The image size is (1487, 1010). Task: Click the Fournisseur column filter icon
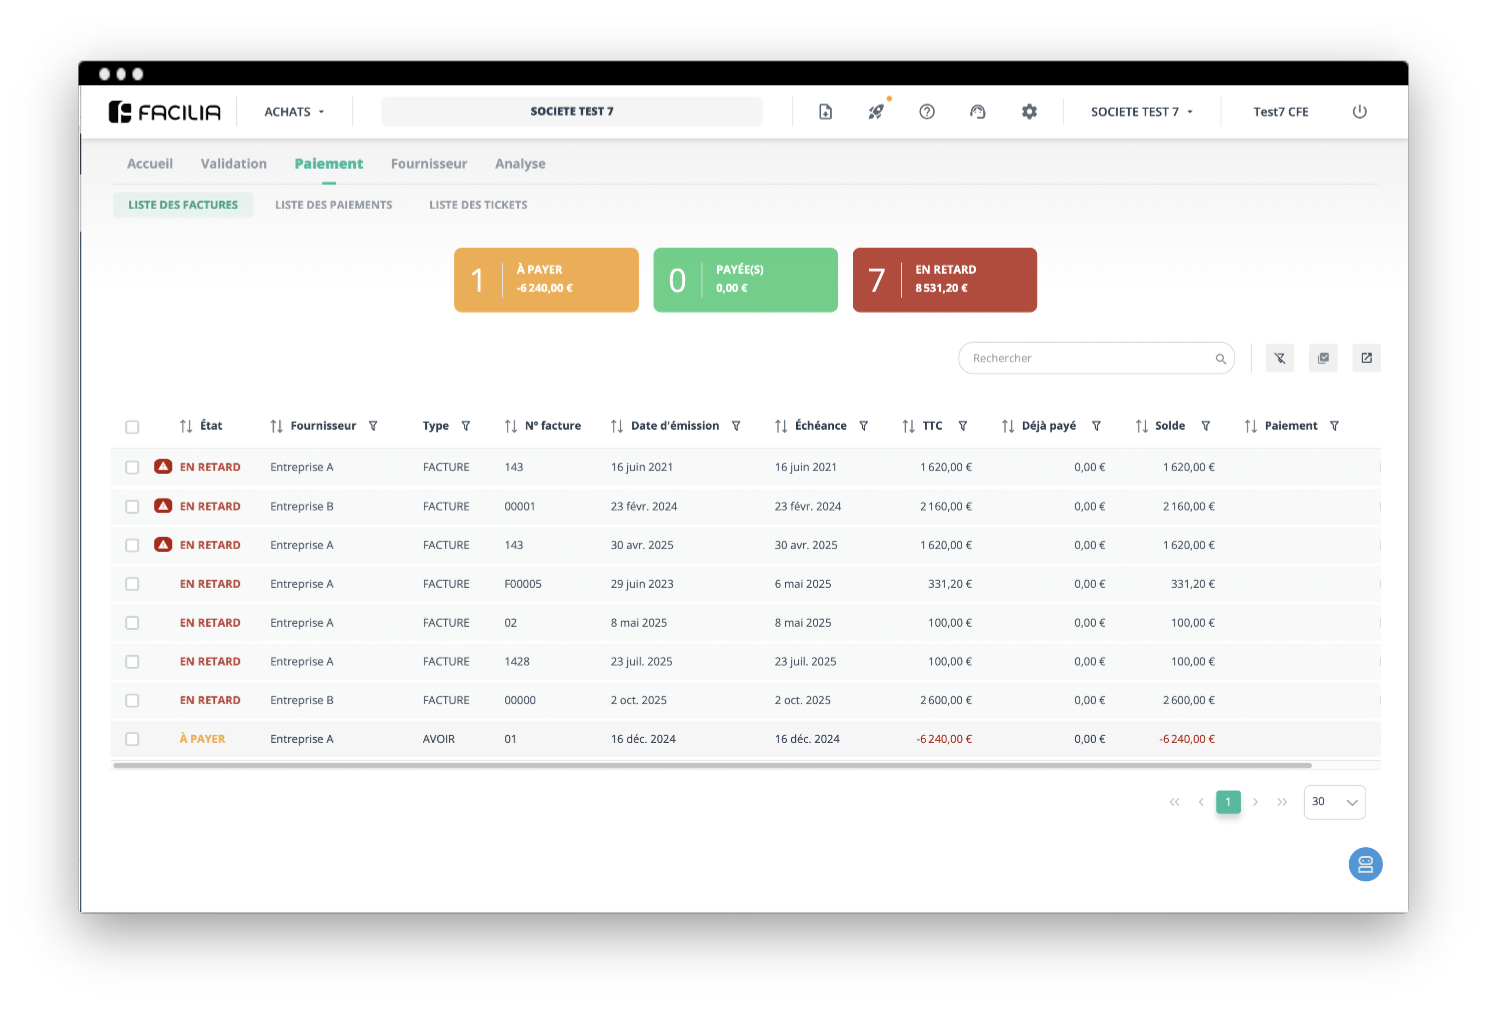pos(373,426)
